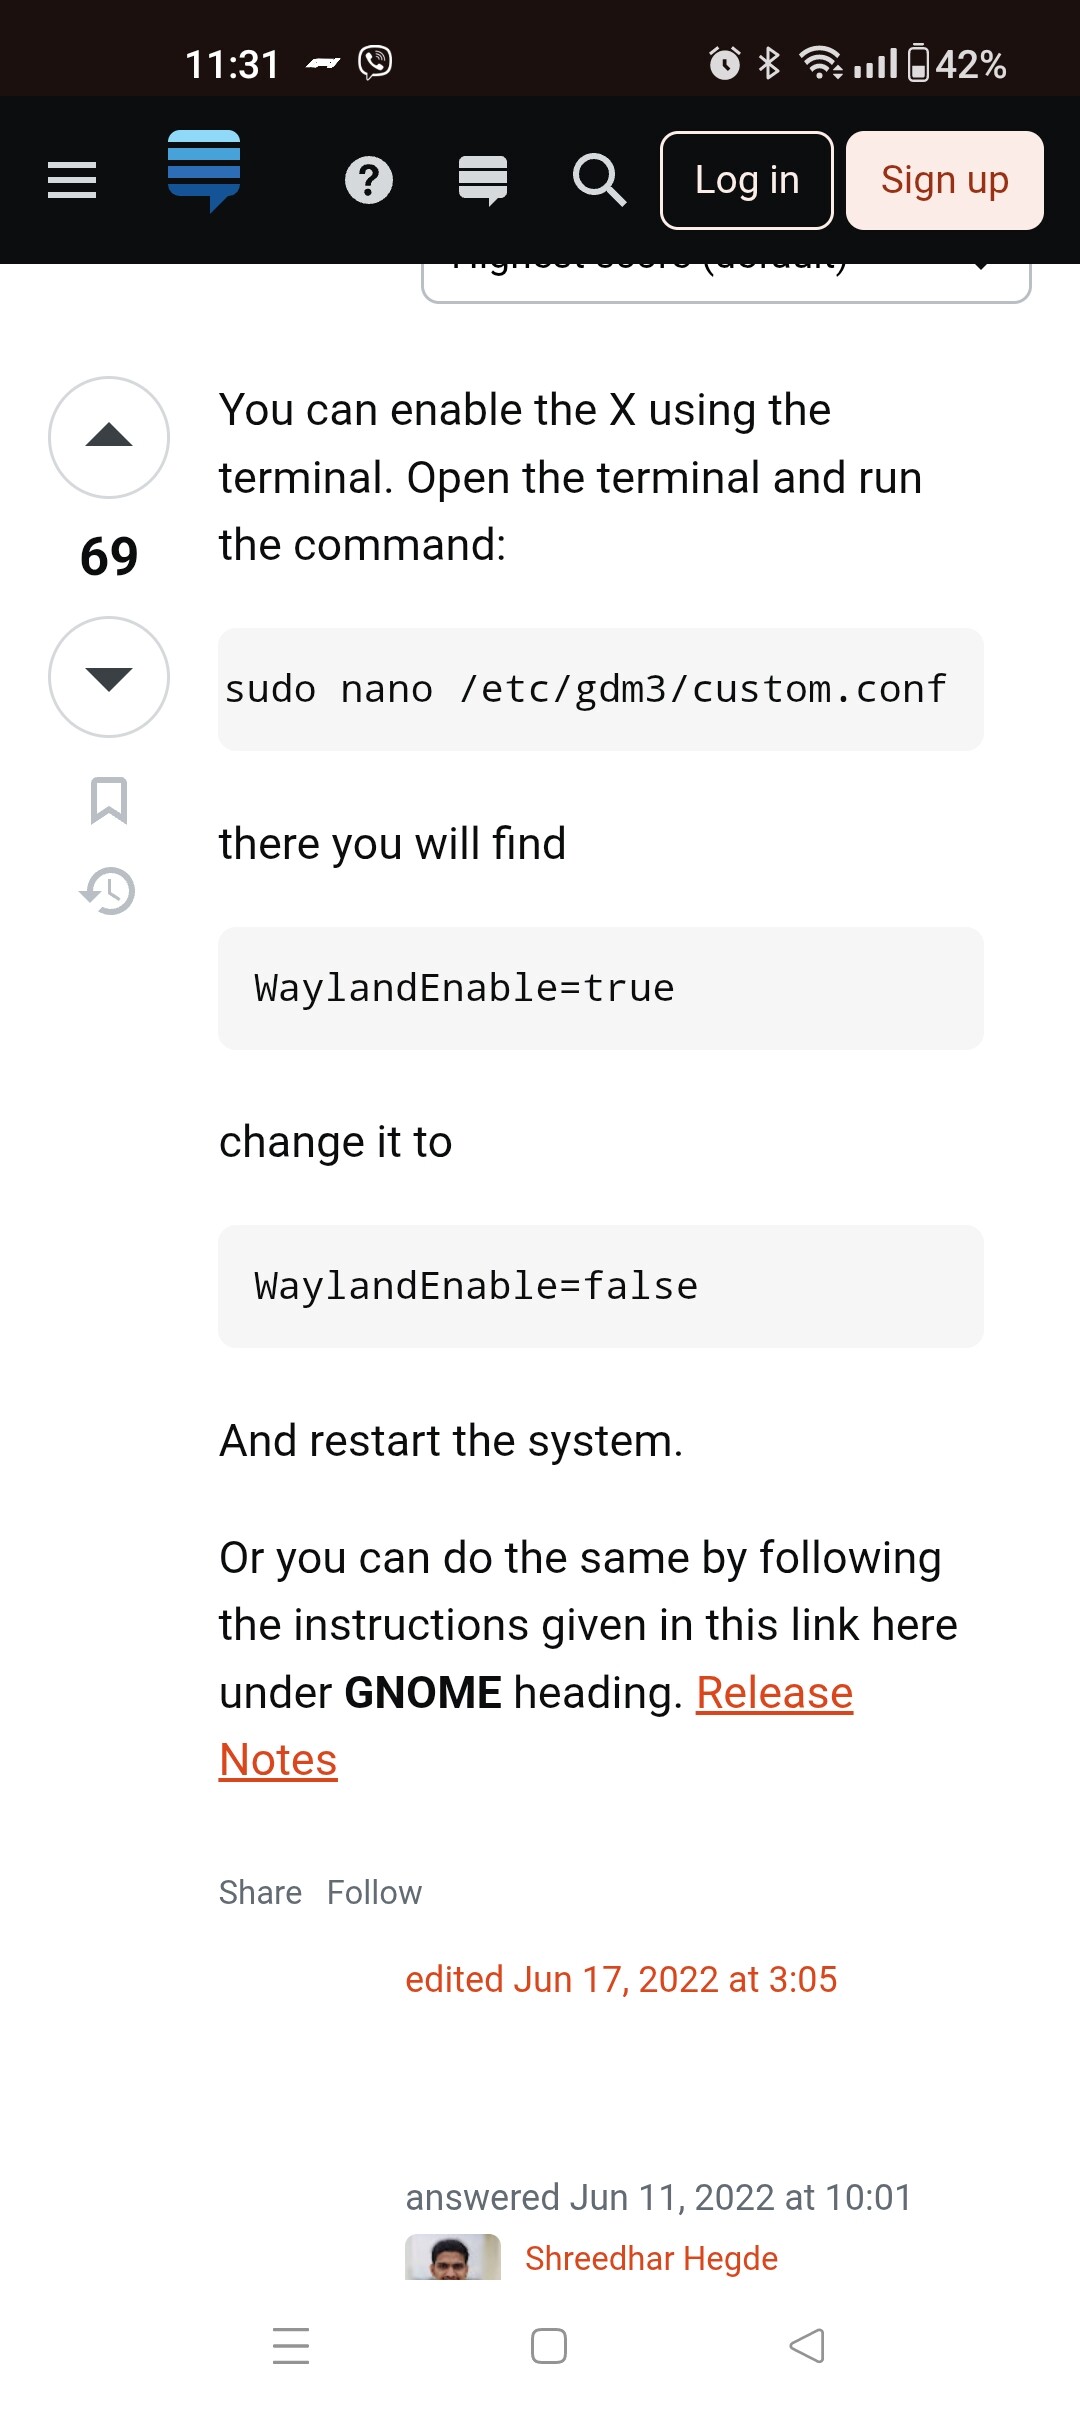Tap Shreedhar Hegde's avatar thumbnail
Image resolution: width=1080 pixels, height=2412 pixels.
tap(453, 2257)
